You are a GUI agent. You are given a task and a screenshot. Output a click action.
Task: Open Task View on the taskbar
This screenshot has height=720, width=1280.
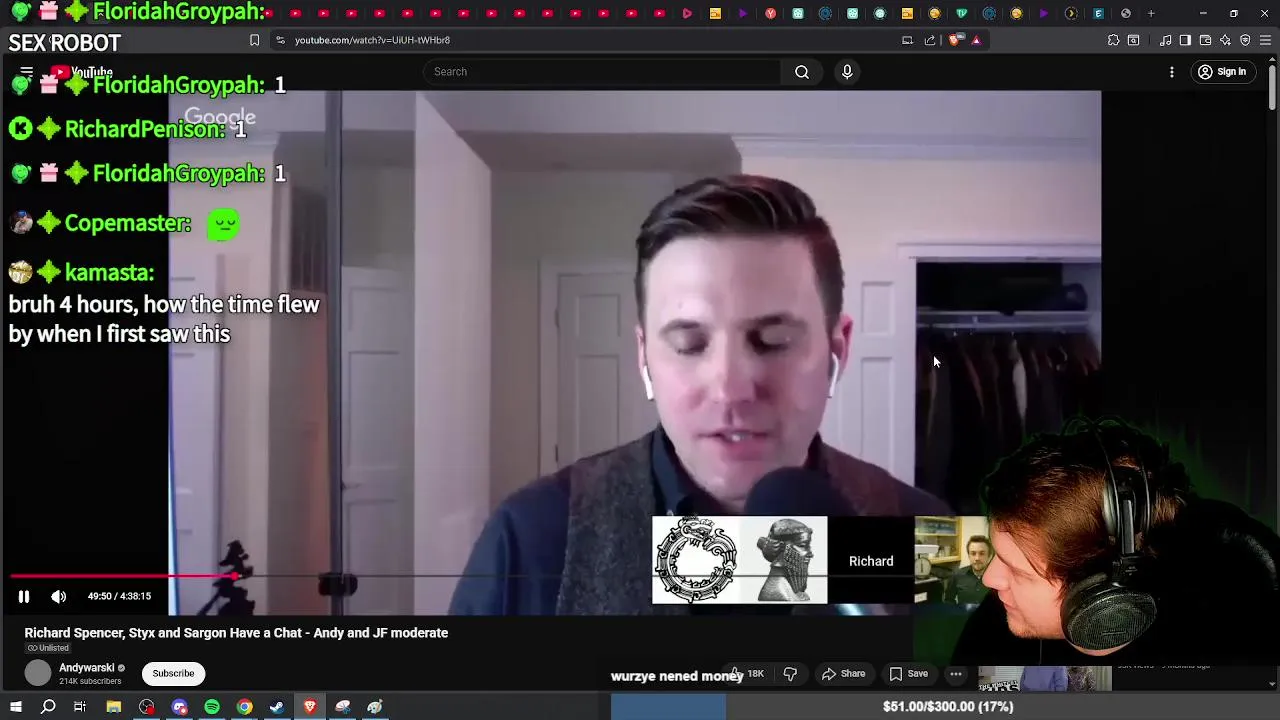[80, 707]
